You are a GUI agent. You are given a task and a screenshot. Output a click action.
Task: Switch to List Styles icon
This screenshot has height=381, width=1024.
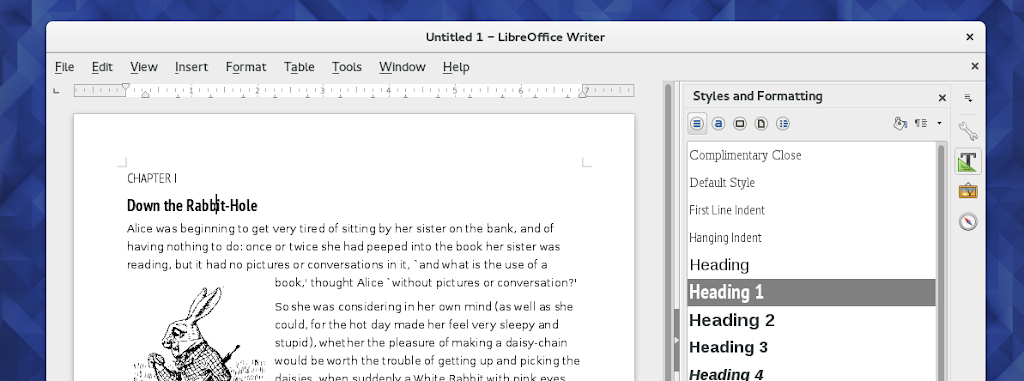click(783, 124)
